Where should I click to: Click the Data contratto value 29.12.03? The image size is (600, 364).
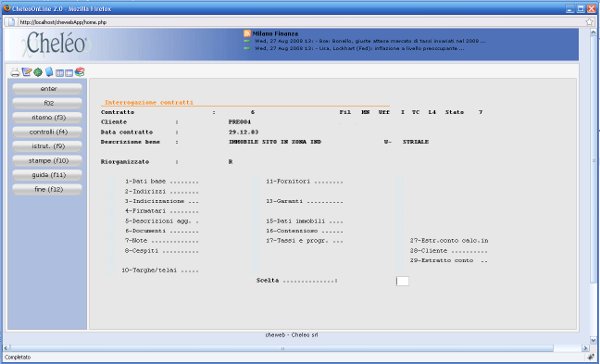[243, 132]
